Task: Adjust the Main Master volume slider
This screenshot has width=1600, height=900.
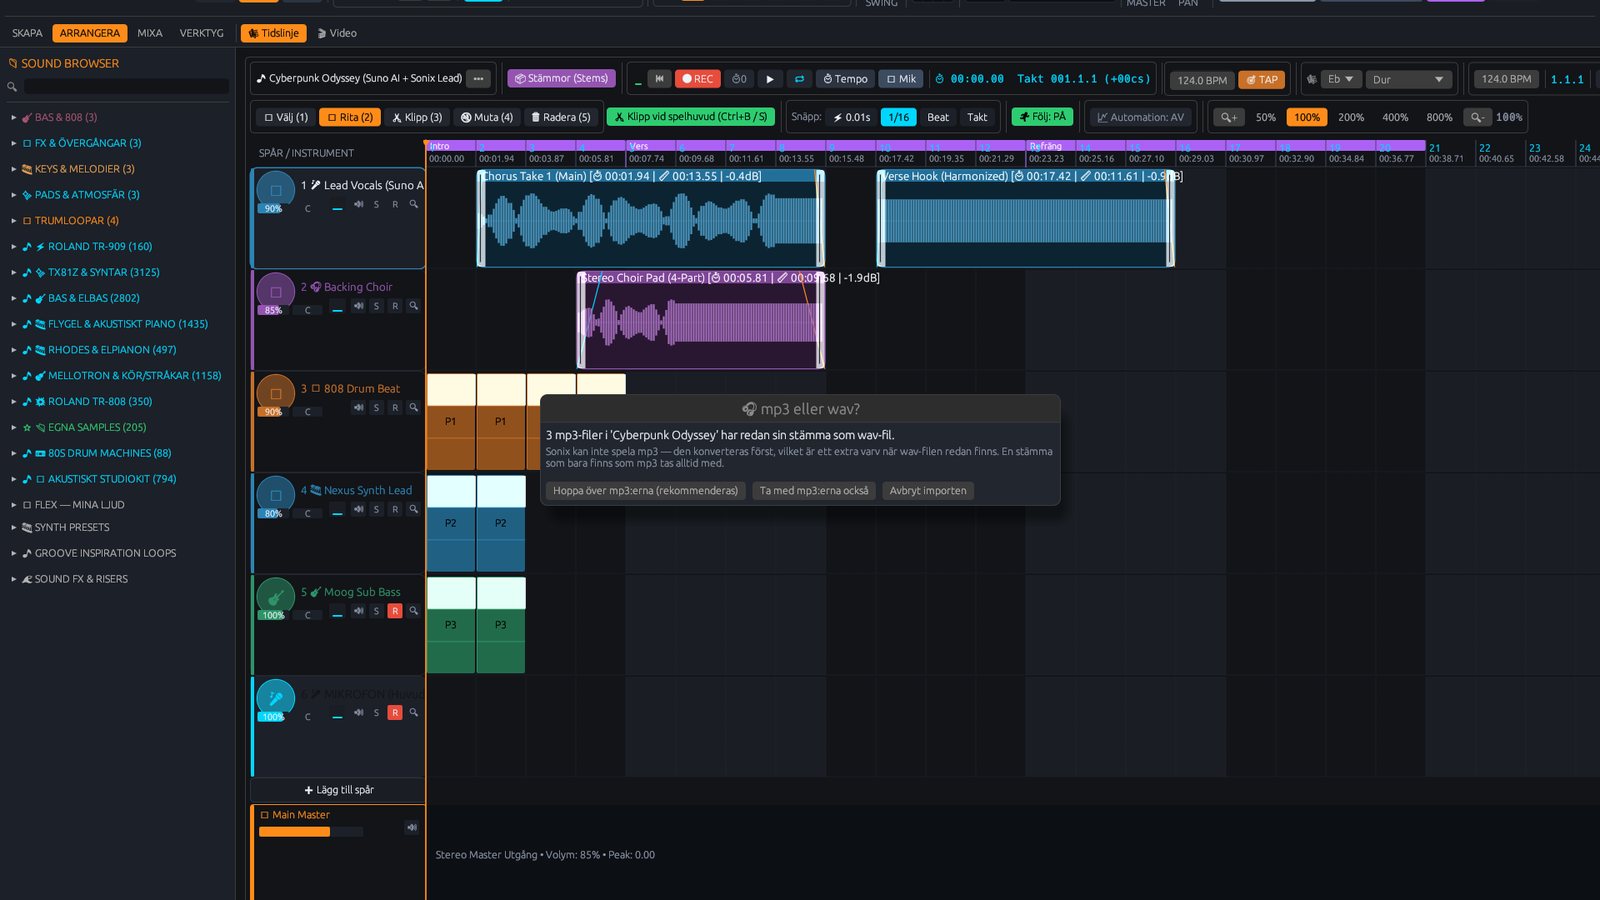Action: (310, 831)
